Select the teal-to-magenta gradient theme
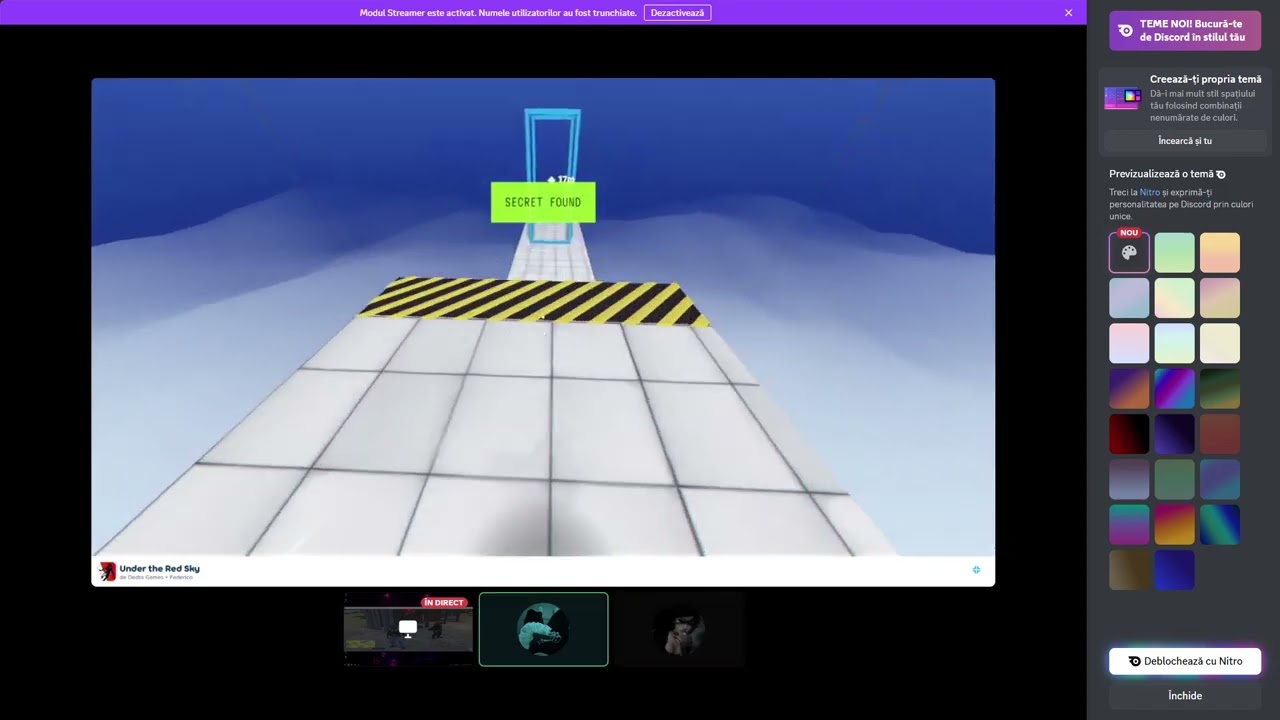Screen dimensions: 1280x720 point(1129,525)
